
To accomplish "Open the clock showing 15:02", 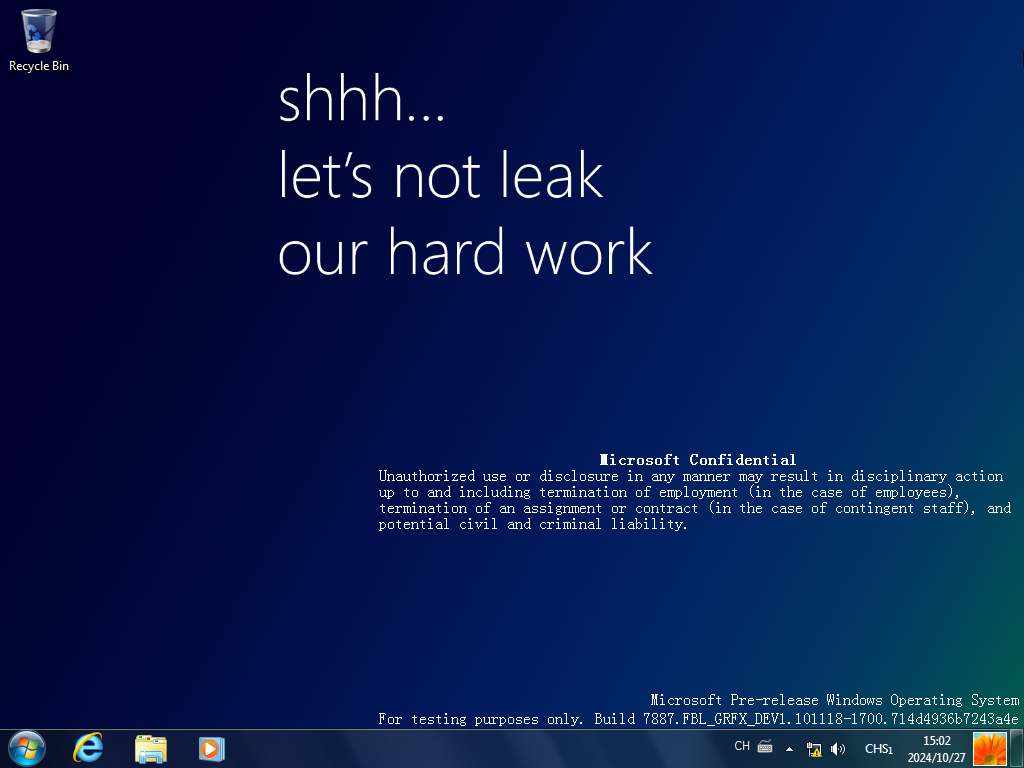I will coord(936,749).
